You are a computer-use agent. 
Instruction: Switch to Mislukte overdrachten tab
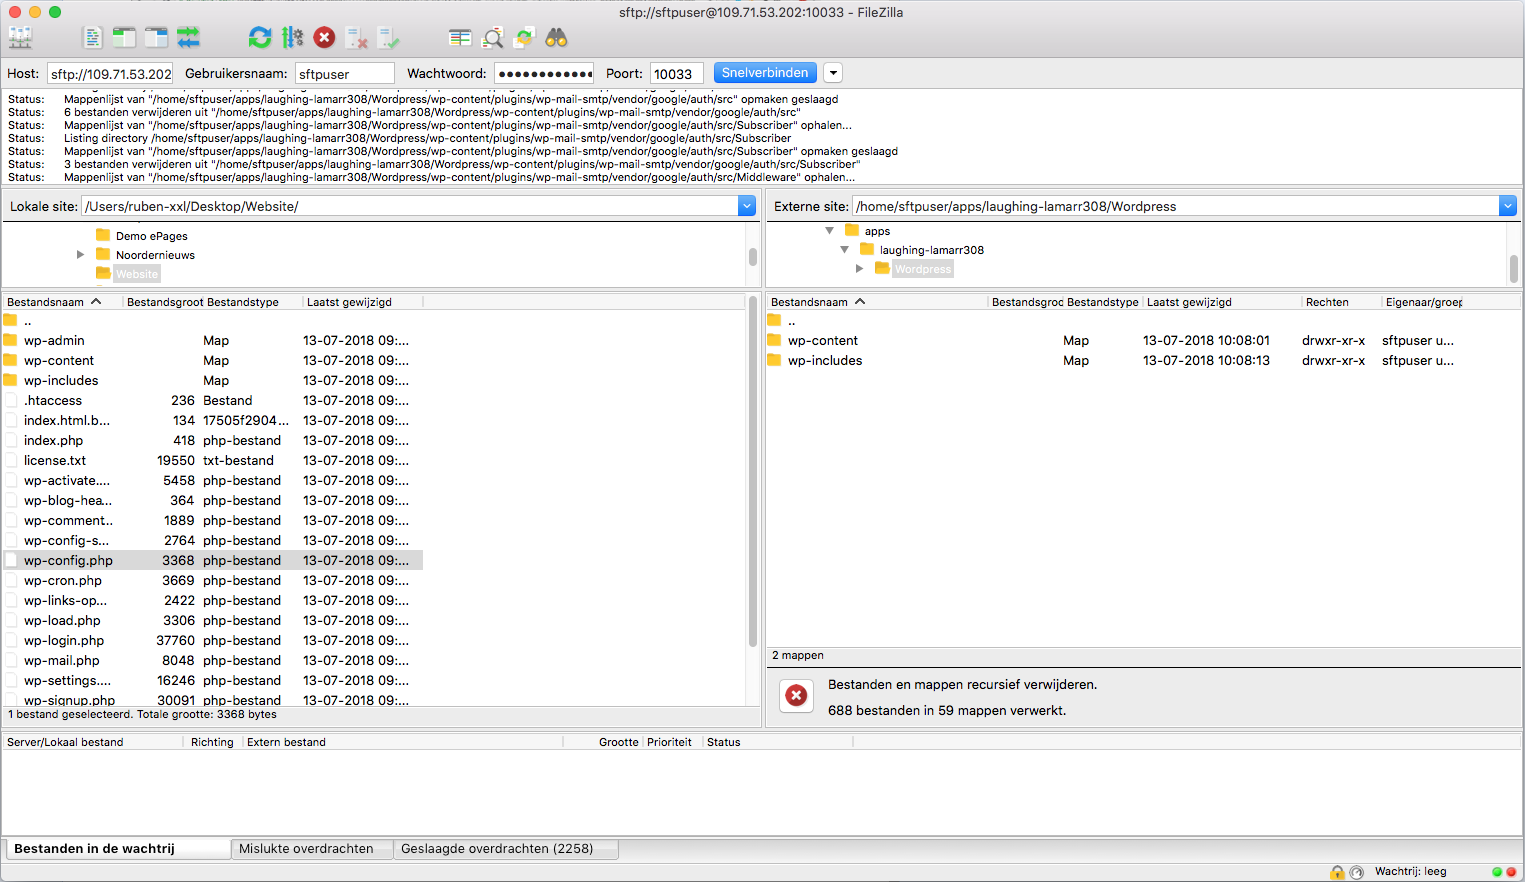[311, 849]
